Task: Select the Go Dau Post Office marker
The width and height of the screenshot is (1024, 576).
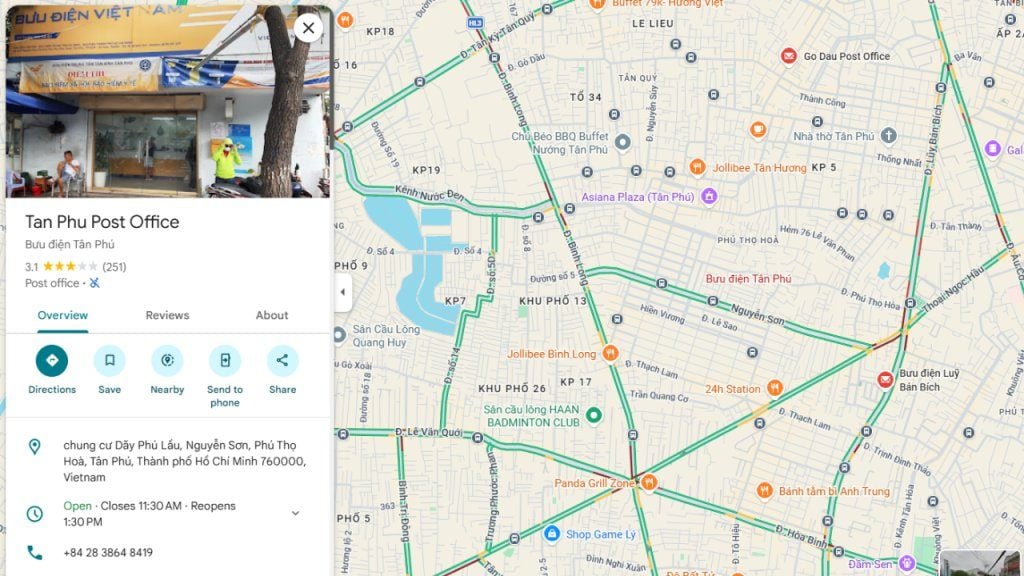Action: pyautogui.click(x=789, y=57)
